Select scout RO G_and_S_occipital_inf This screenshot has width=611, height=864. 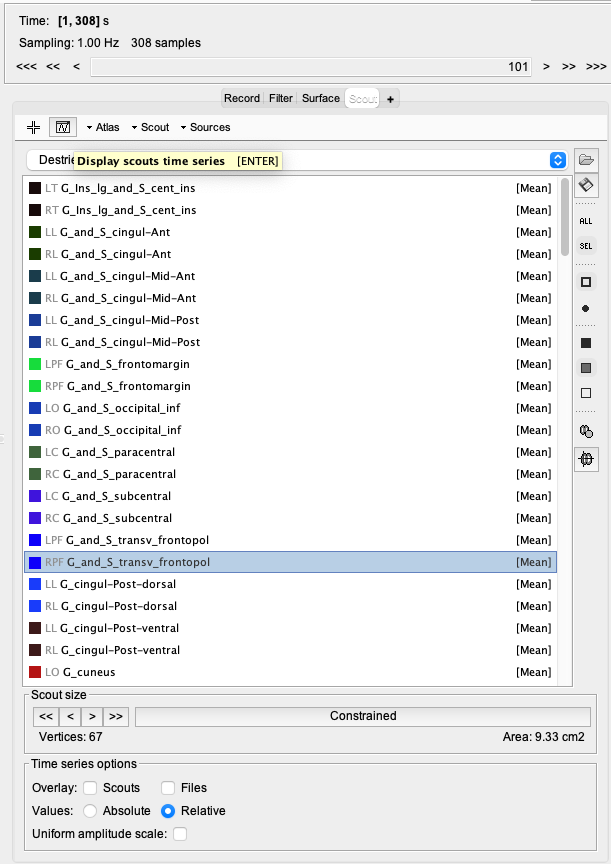coord(290,430)
